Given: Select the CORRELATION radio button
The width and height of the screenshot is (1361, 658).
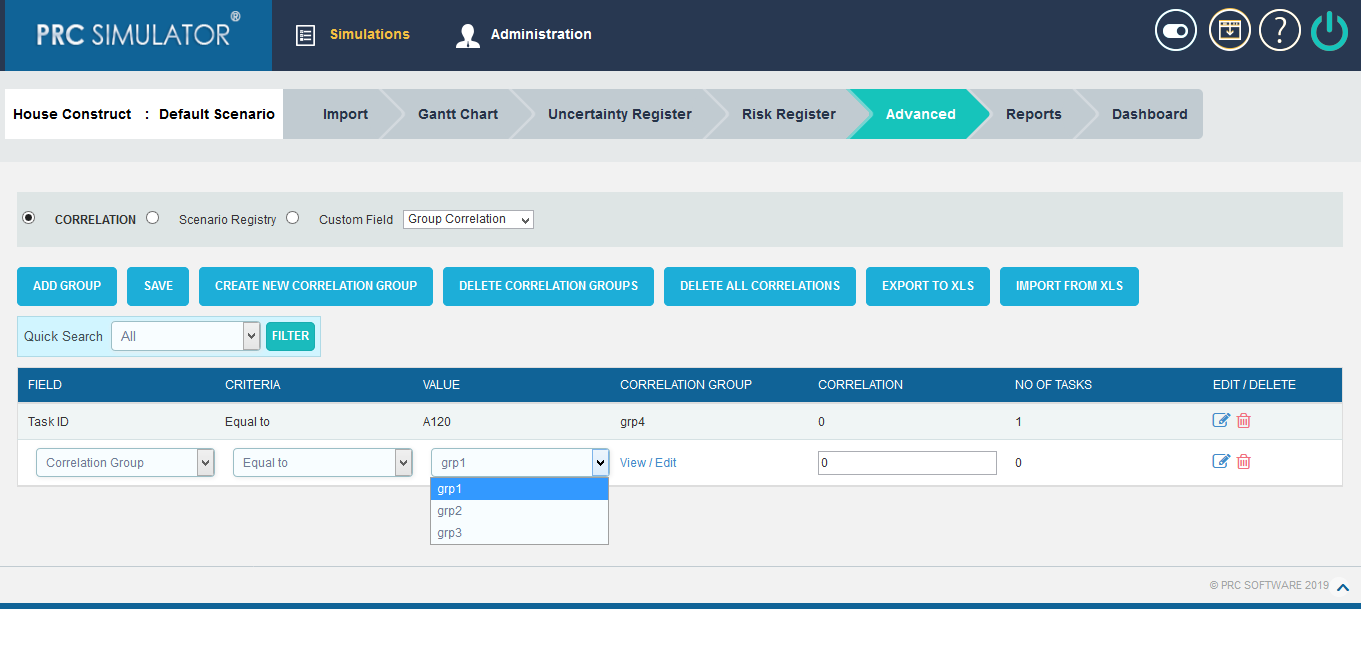Looking at the screenshot, I should click(28, 217).
